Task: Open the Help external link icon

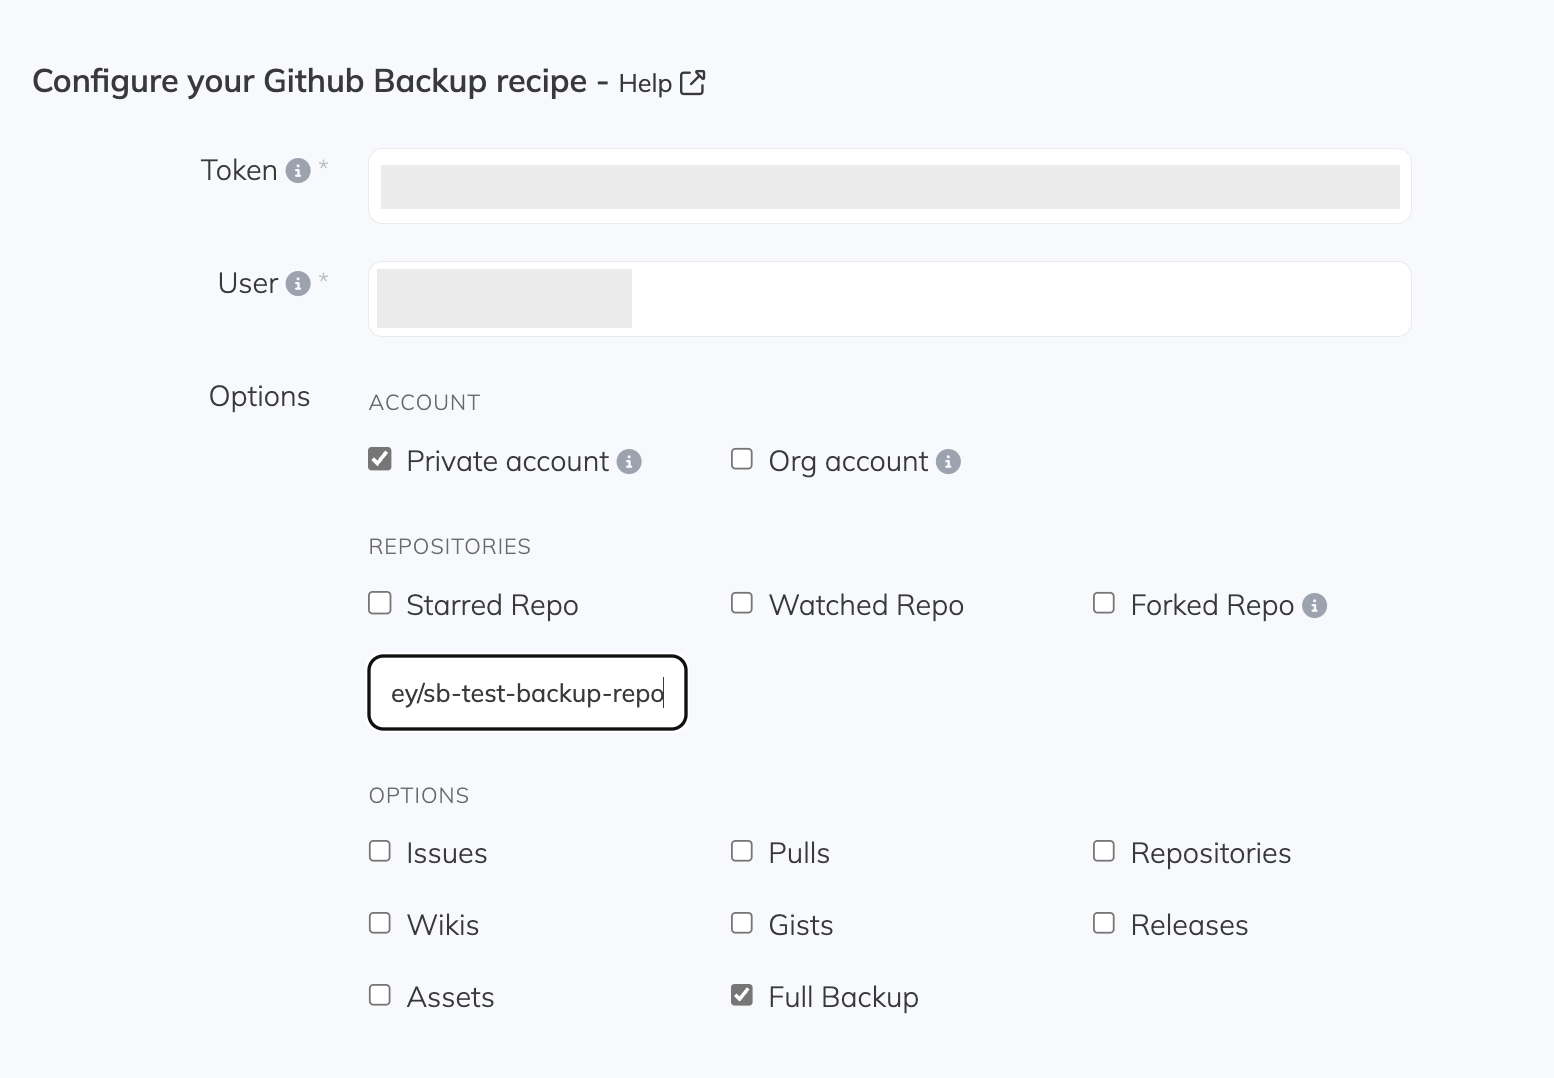Action: (x=692, y=83)
